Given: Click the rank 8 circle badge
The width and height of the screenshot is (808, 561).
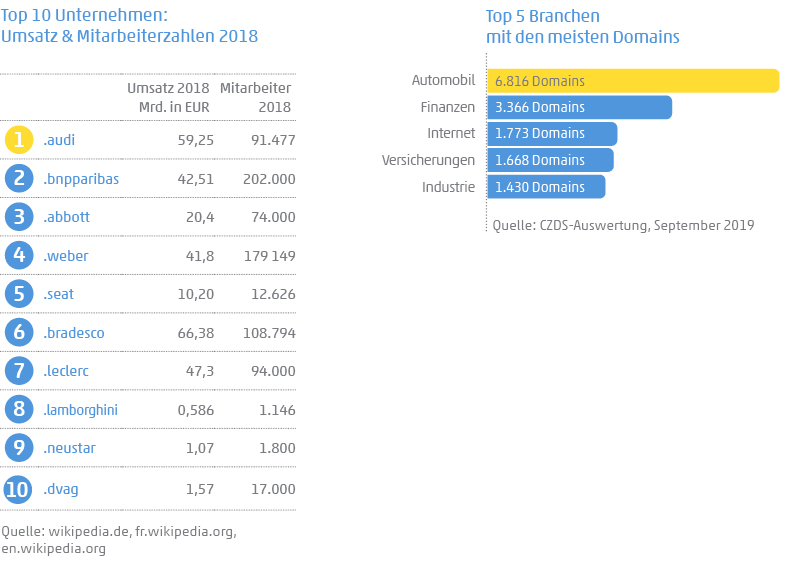Looking at the screenshot, I should (x=19, y=409).
